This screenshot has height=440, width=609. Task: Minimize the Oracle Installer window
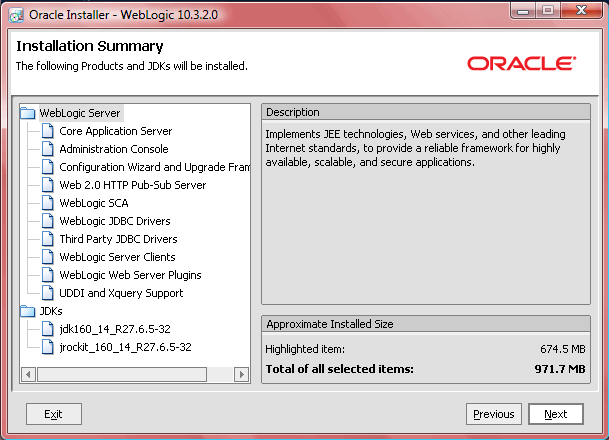523,10
